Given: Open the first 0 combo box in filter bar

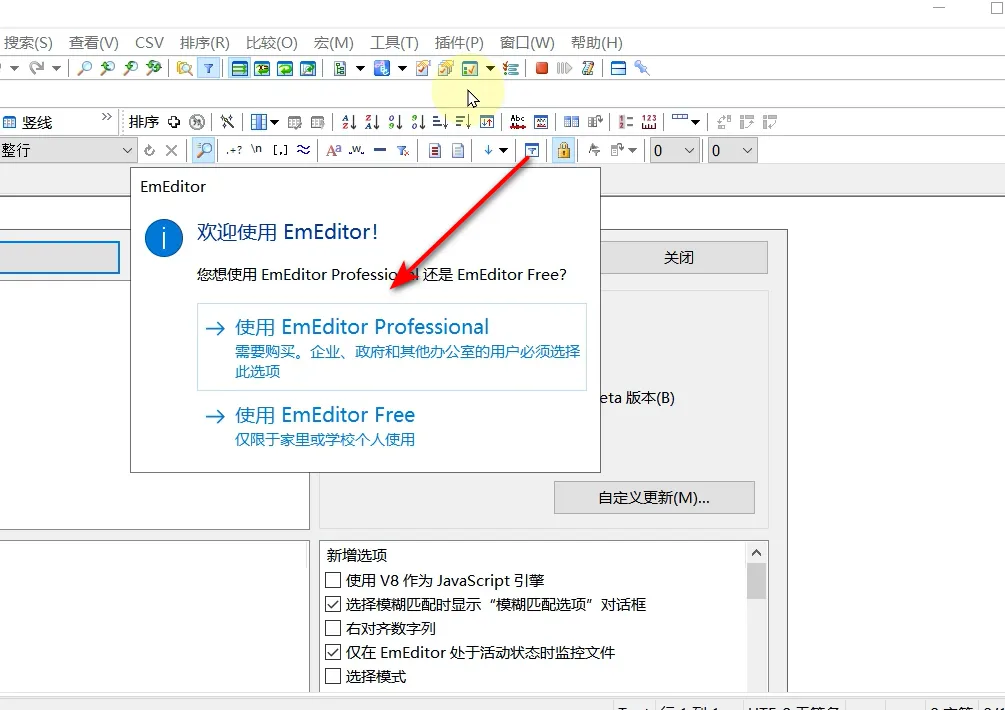Looking at the screenshot, I should click(673, 151).
